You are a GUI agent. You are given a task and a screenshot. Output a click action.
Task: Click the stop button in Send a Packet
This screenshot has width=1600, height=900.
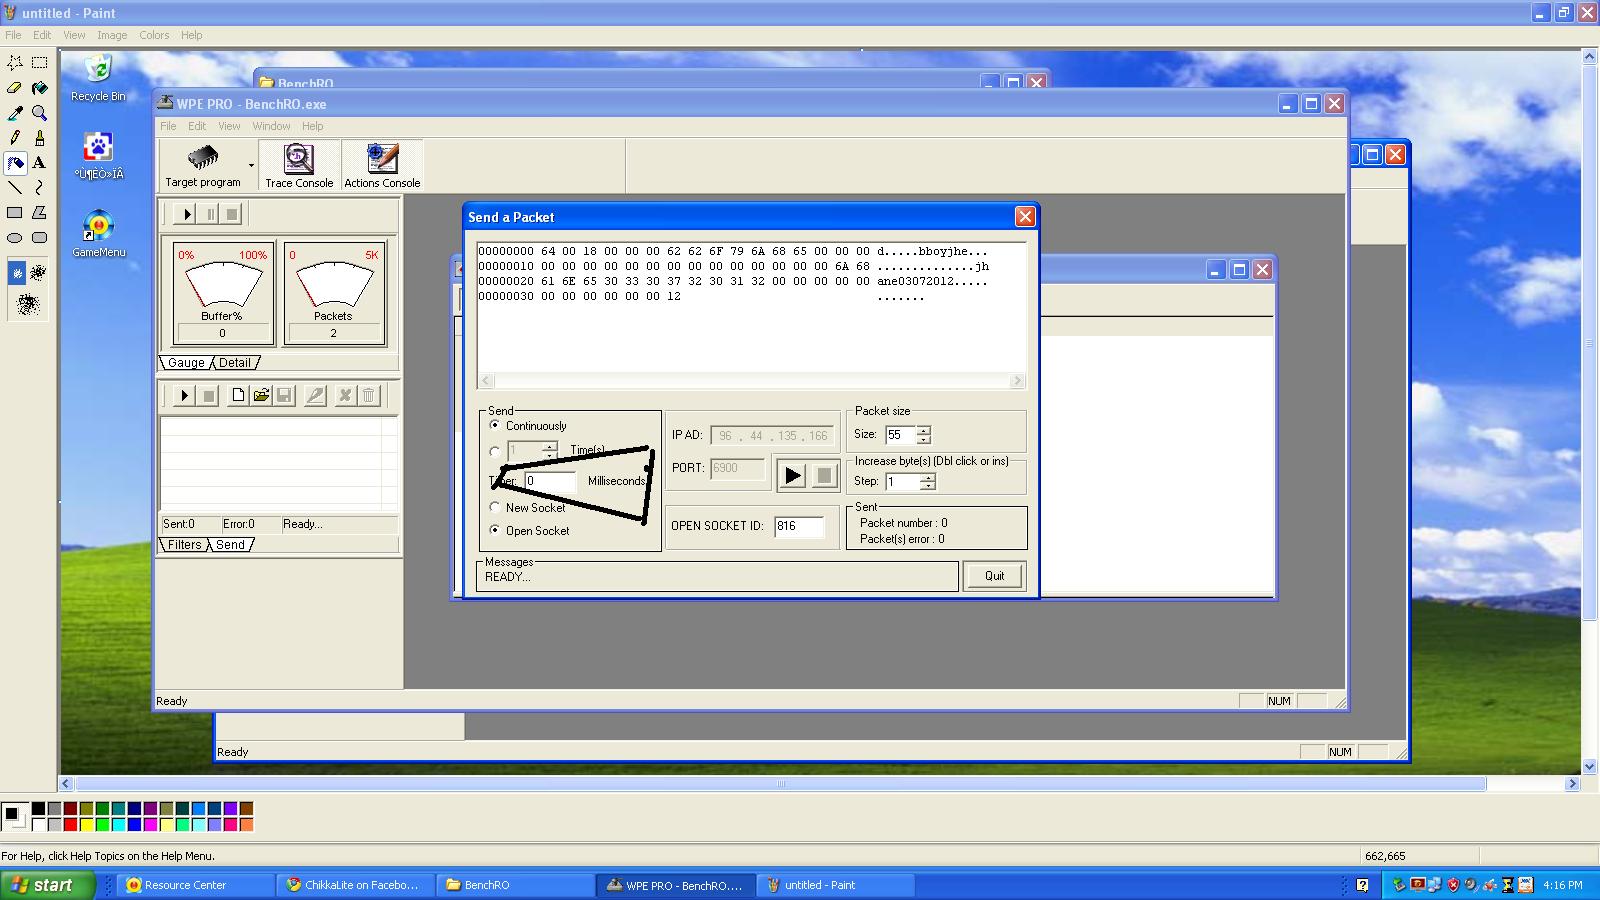coord(824,475)
